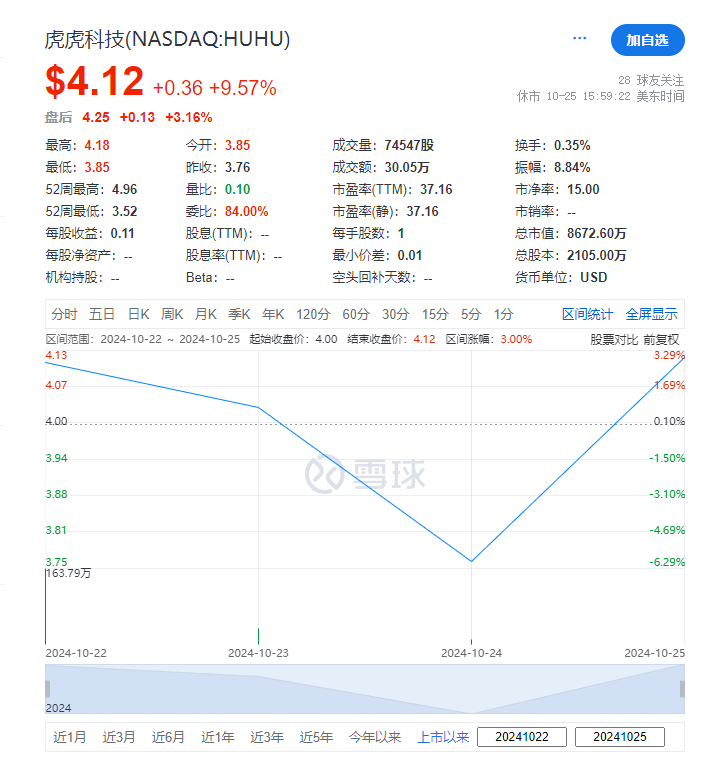Switch chart to 分时 view
The width and height of the screenshot is (711, 765).
click(x=64, y=314)
